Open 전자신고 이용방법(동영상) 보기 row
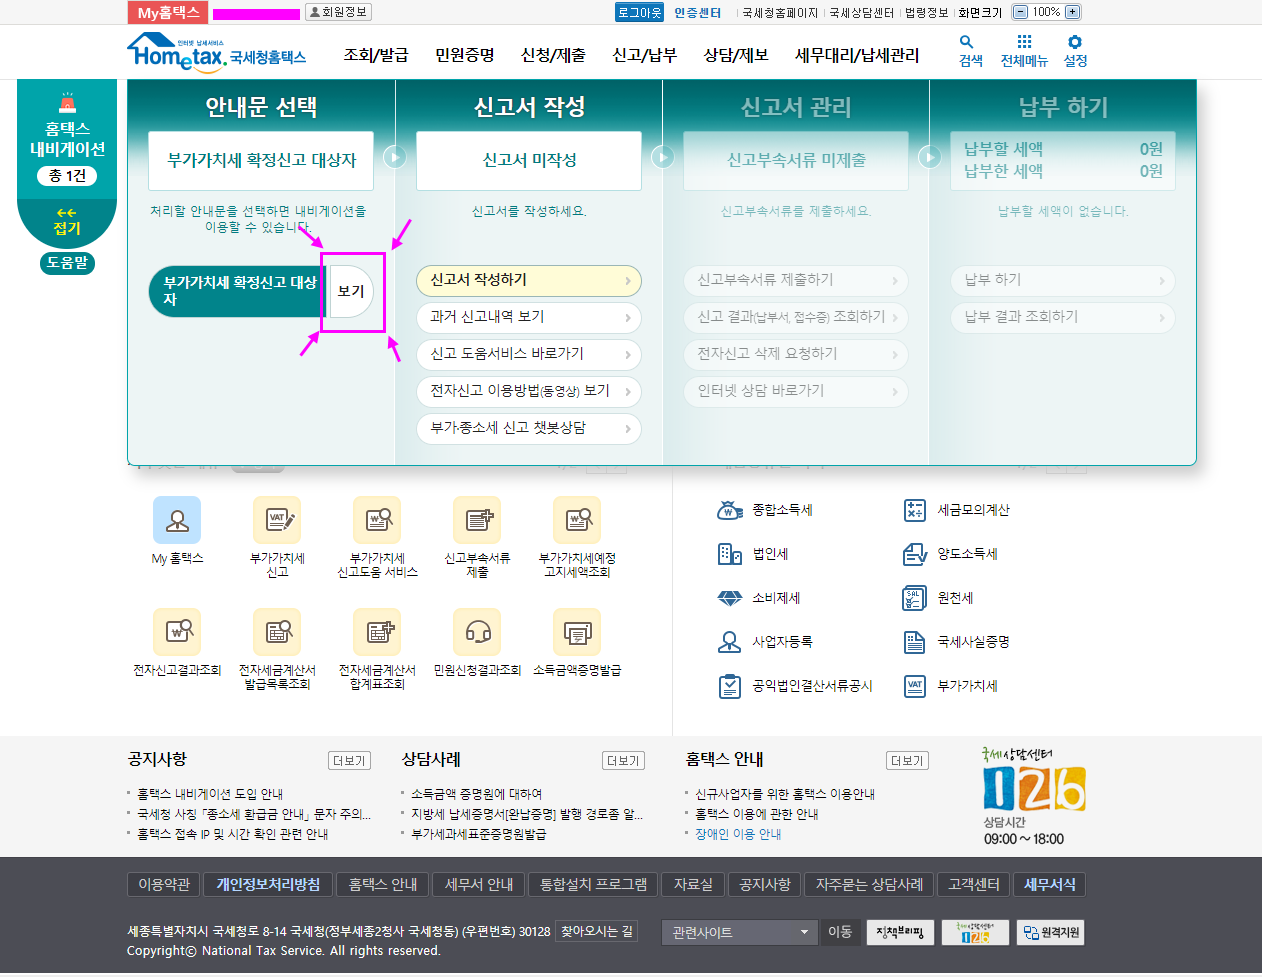The image size is (1262, 977). (529, 391)
